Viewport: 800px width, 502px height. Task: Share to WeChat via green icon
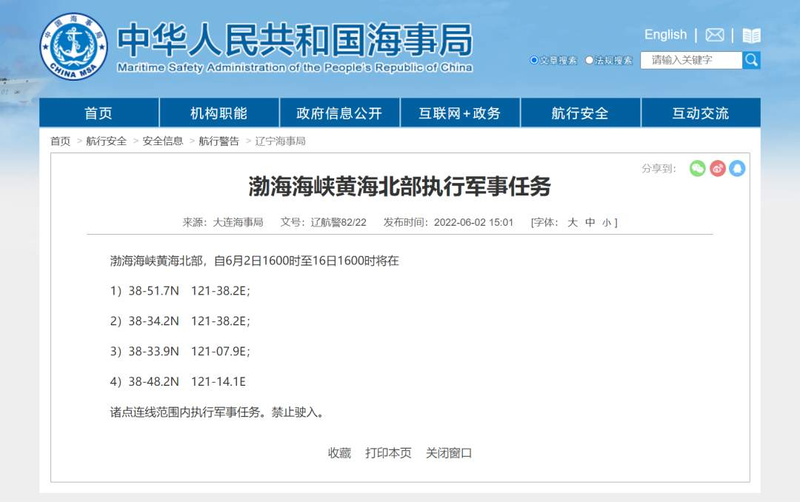coord(697,168)
